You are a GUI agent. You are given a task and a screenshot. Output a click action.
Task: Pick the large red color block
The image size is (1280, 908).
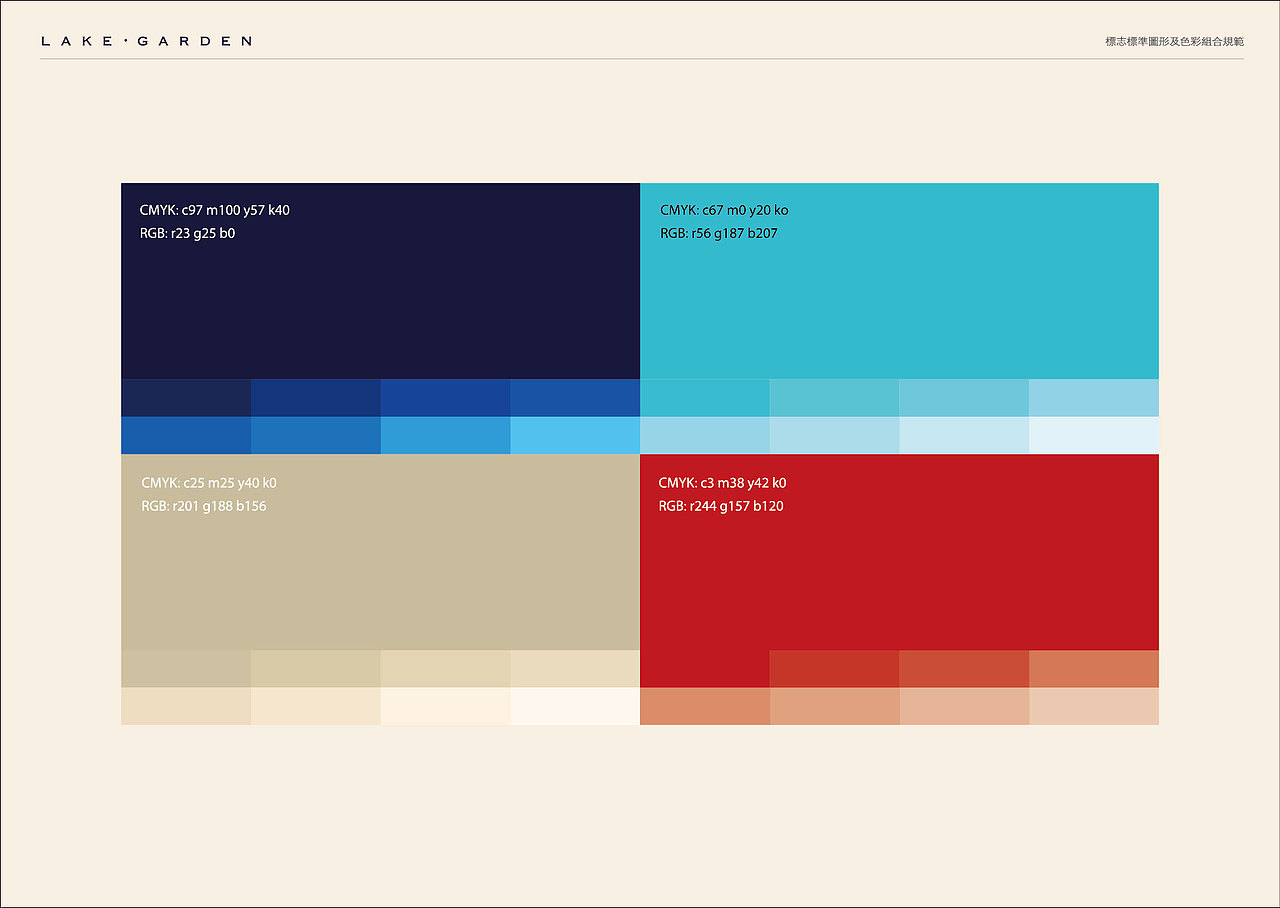899,552
